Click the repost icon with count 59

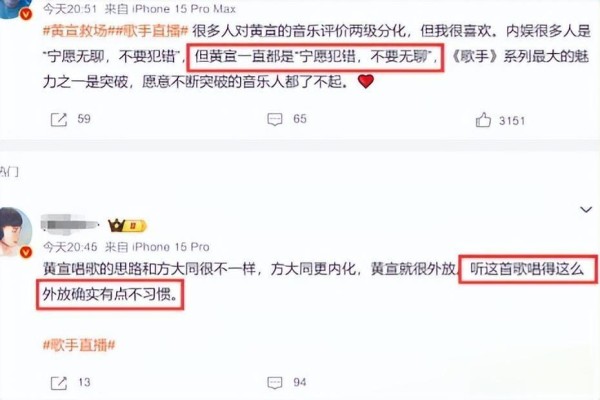tap(59, 119)
